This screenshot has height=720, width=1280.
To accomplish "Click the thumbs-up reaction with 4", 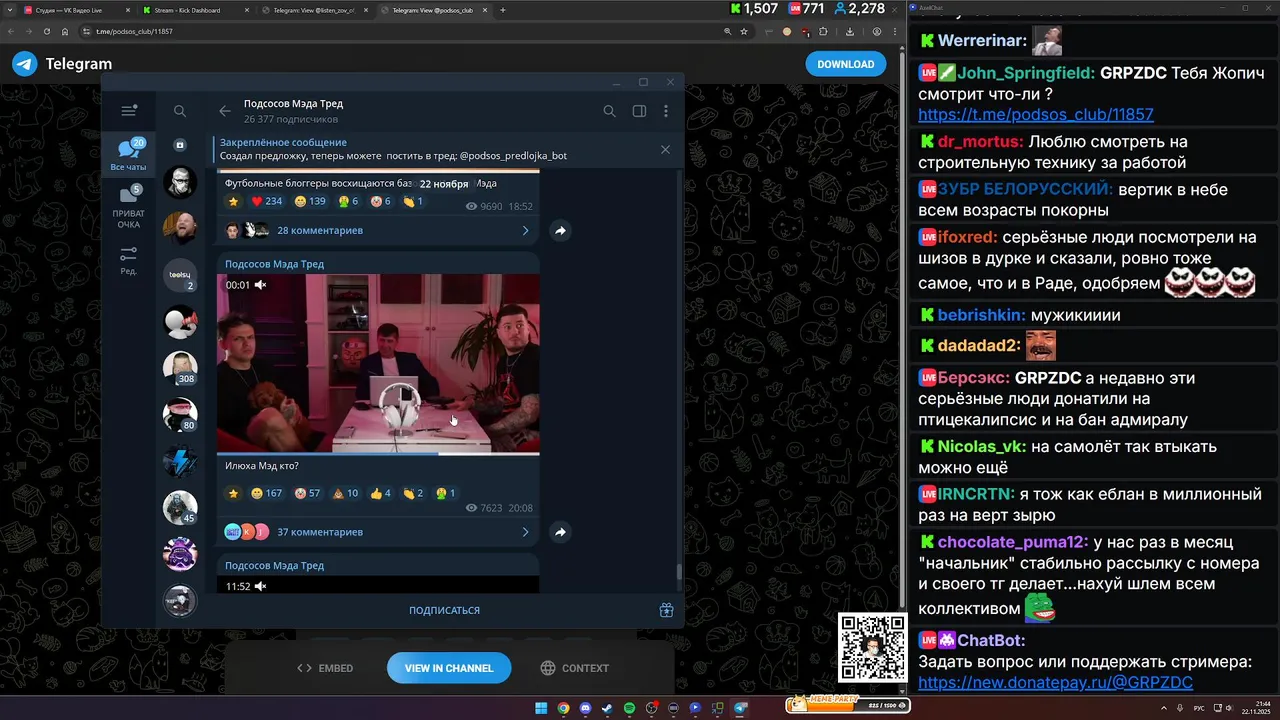I will pos(381,493).
